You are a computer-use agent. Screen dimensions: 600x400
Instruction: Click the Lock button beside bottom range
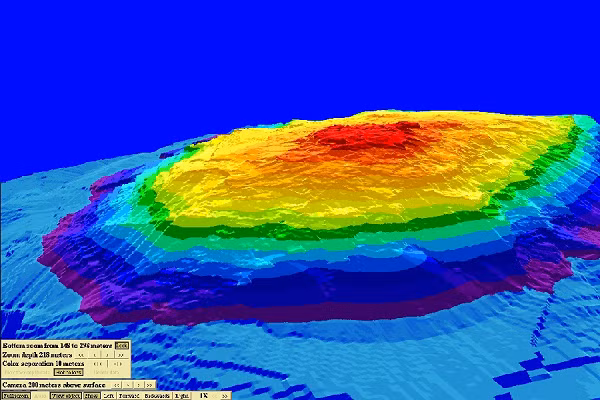[122, 346]
